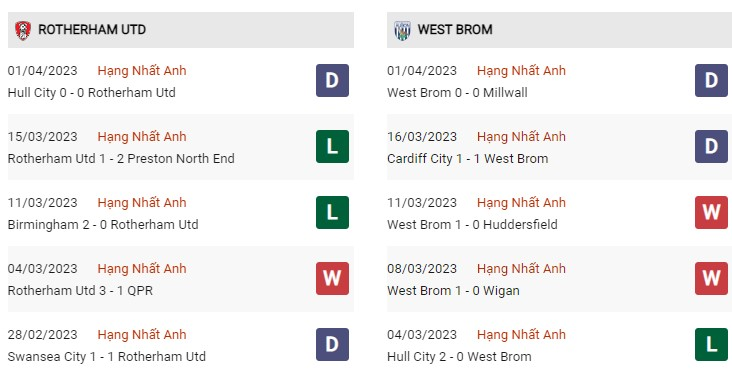Viewport: 732px width, 373px height.
Task: Open match Rotherham Utd 3 - 1 QPR
Action: [x=80, y=290]
